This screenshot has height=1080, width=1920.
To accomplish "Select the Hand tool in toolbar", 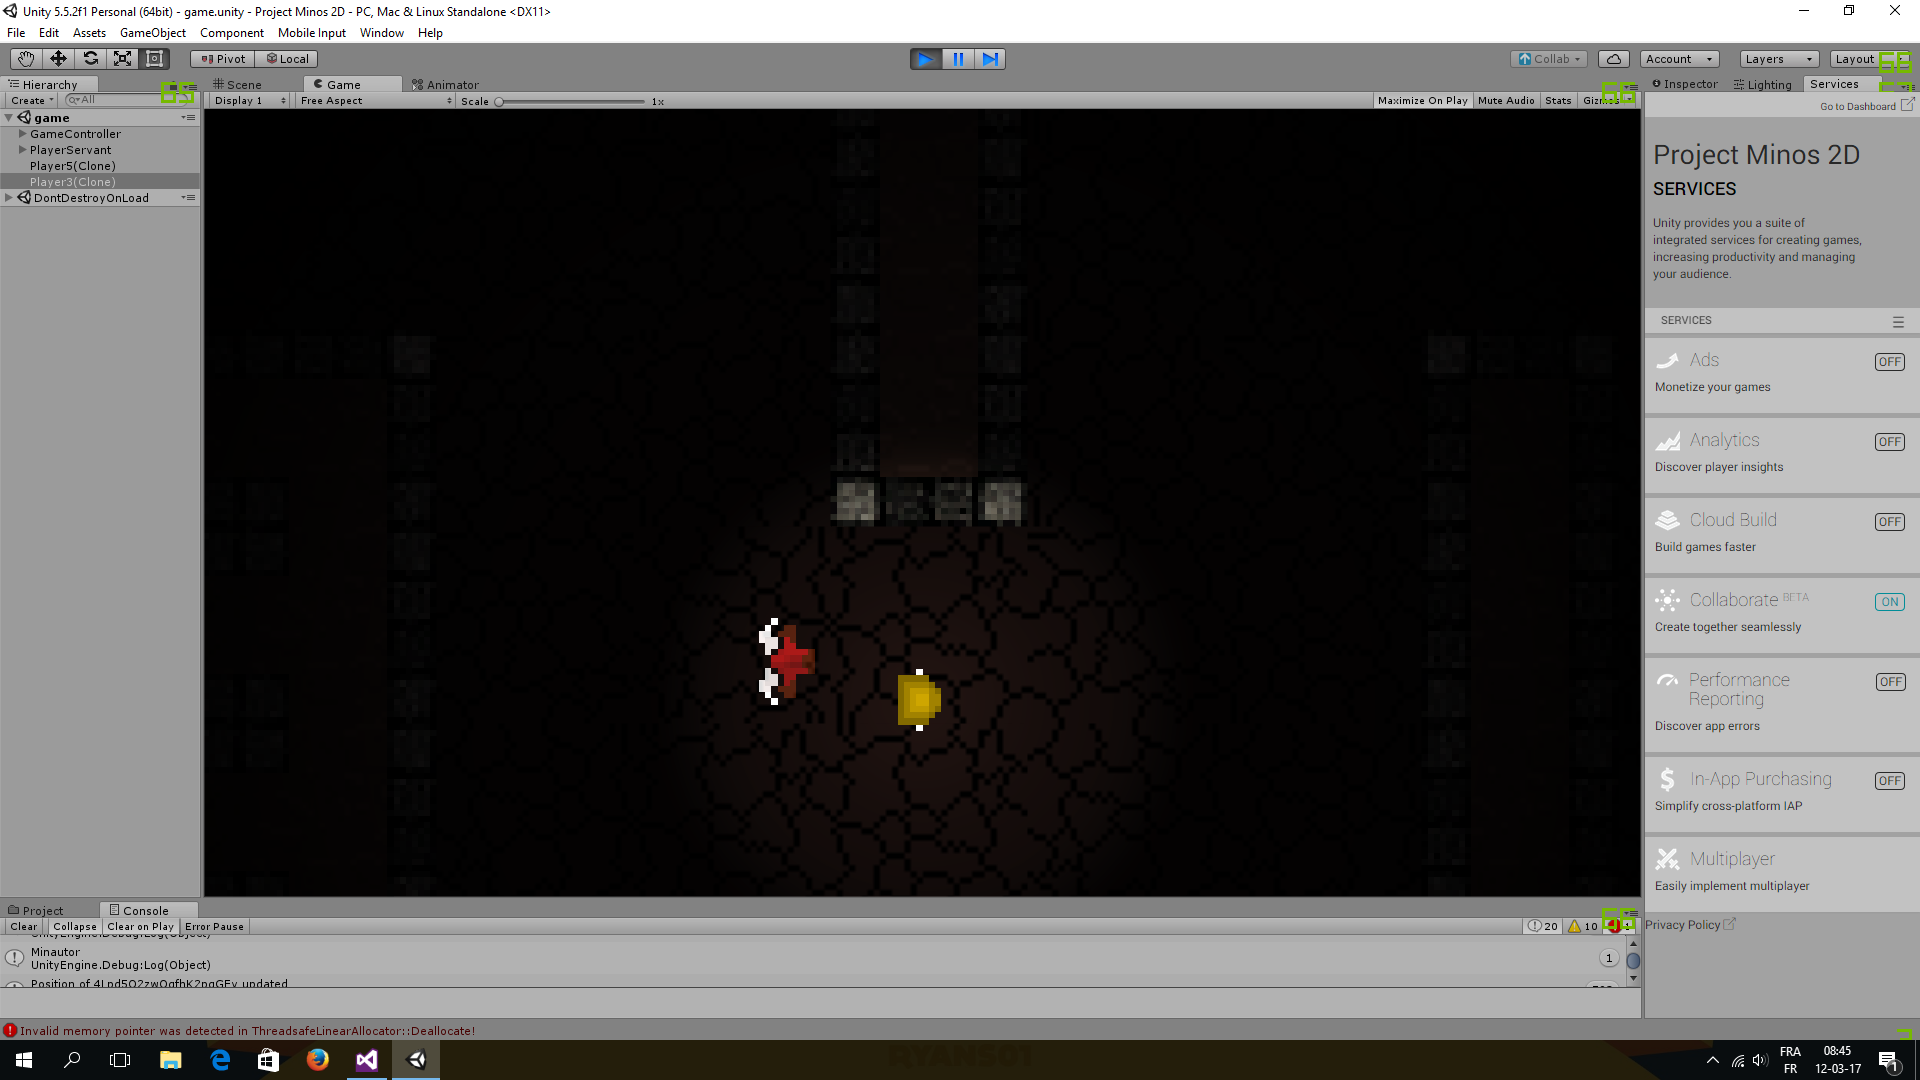I will [25, 59].
